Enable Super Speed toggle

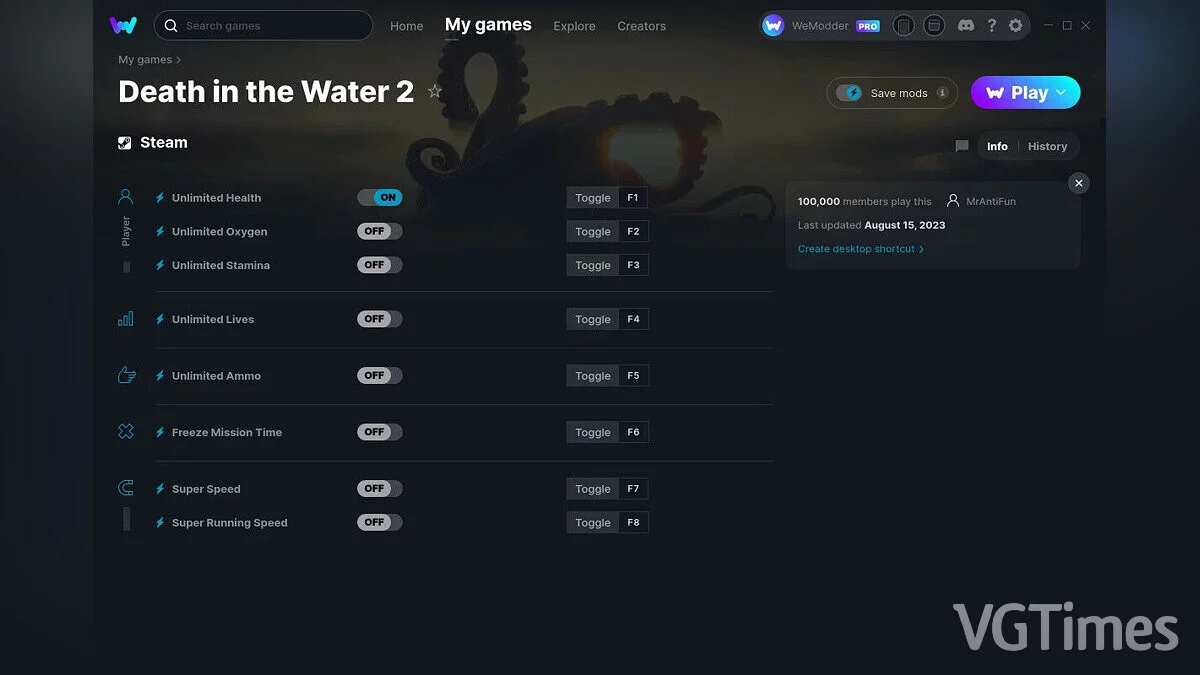coord(380,489)
